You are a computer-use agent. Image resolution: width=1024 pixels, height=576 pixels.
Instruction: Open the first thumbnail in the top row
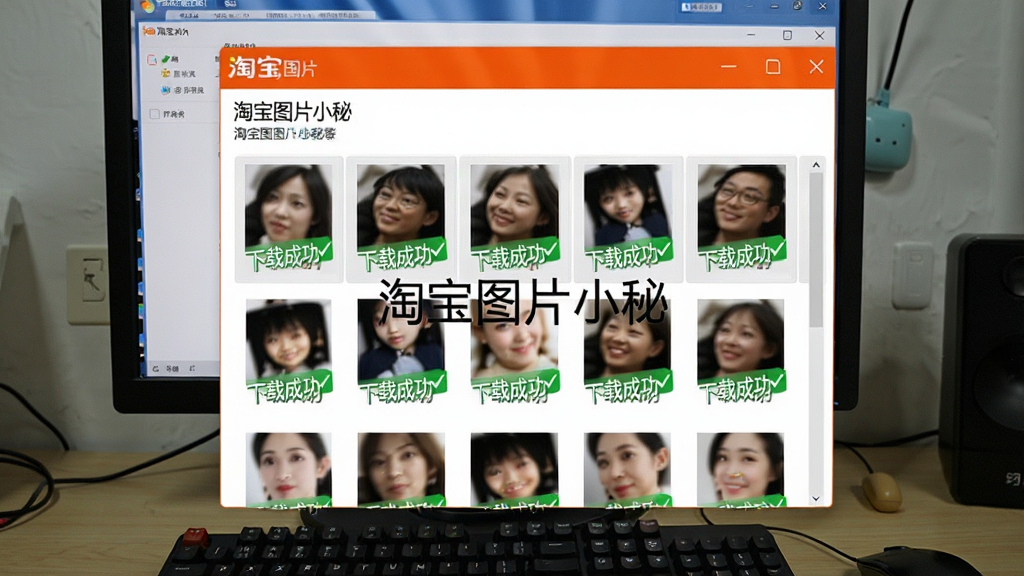coord(289,219)
